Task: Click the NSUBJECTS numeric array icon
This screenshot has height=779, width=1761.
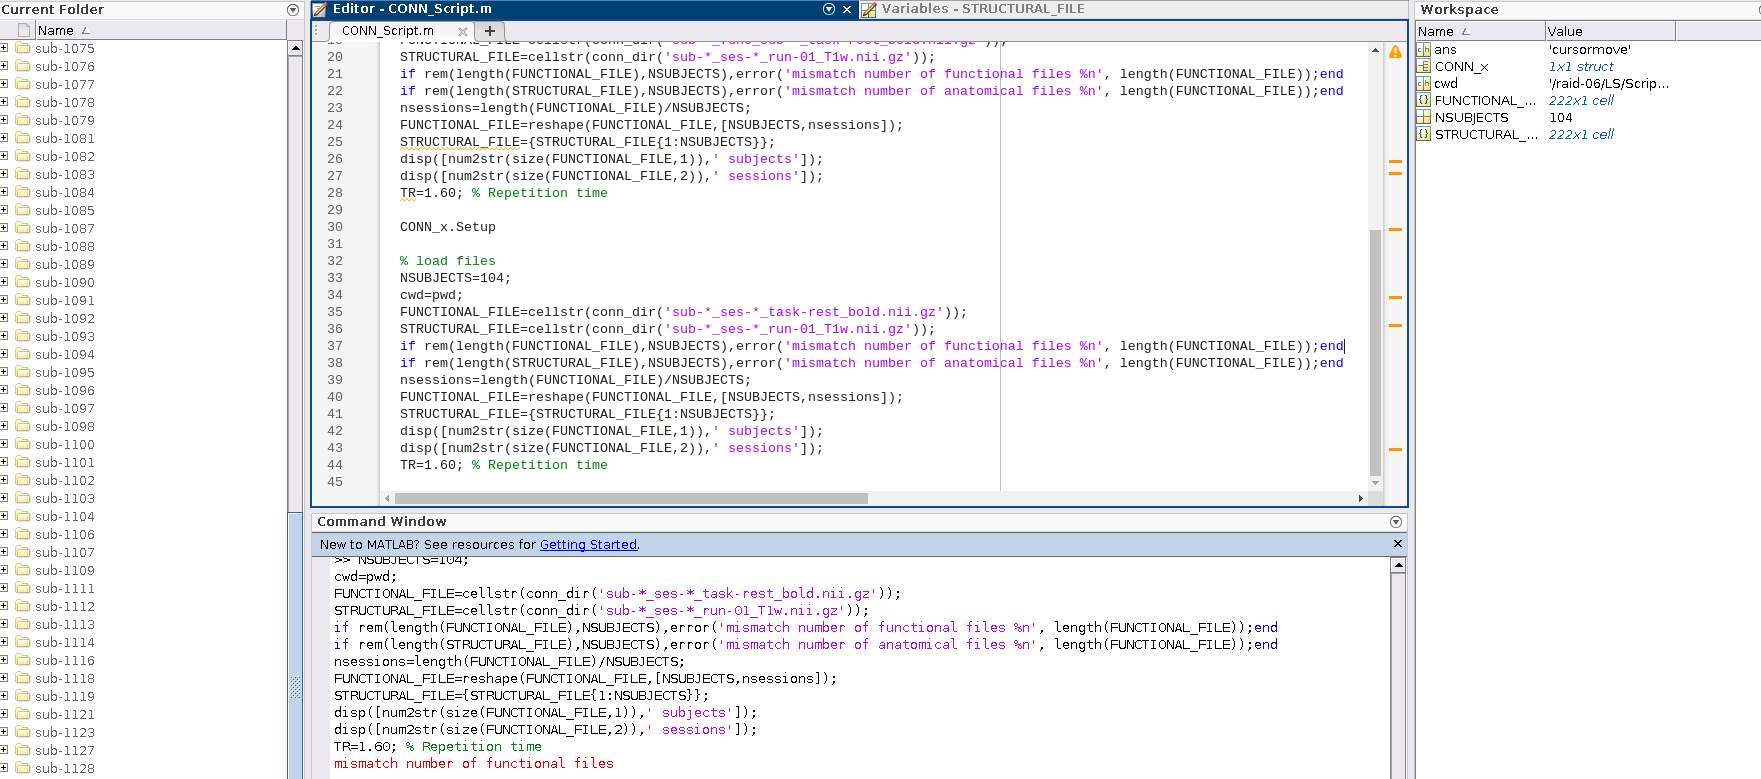Action: 1423,118
